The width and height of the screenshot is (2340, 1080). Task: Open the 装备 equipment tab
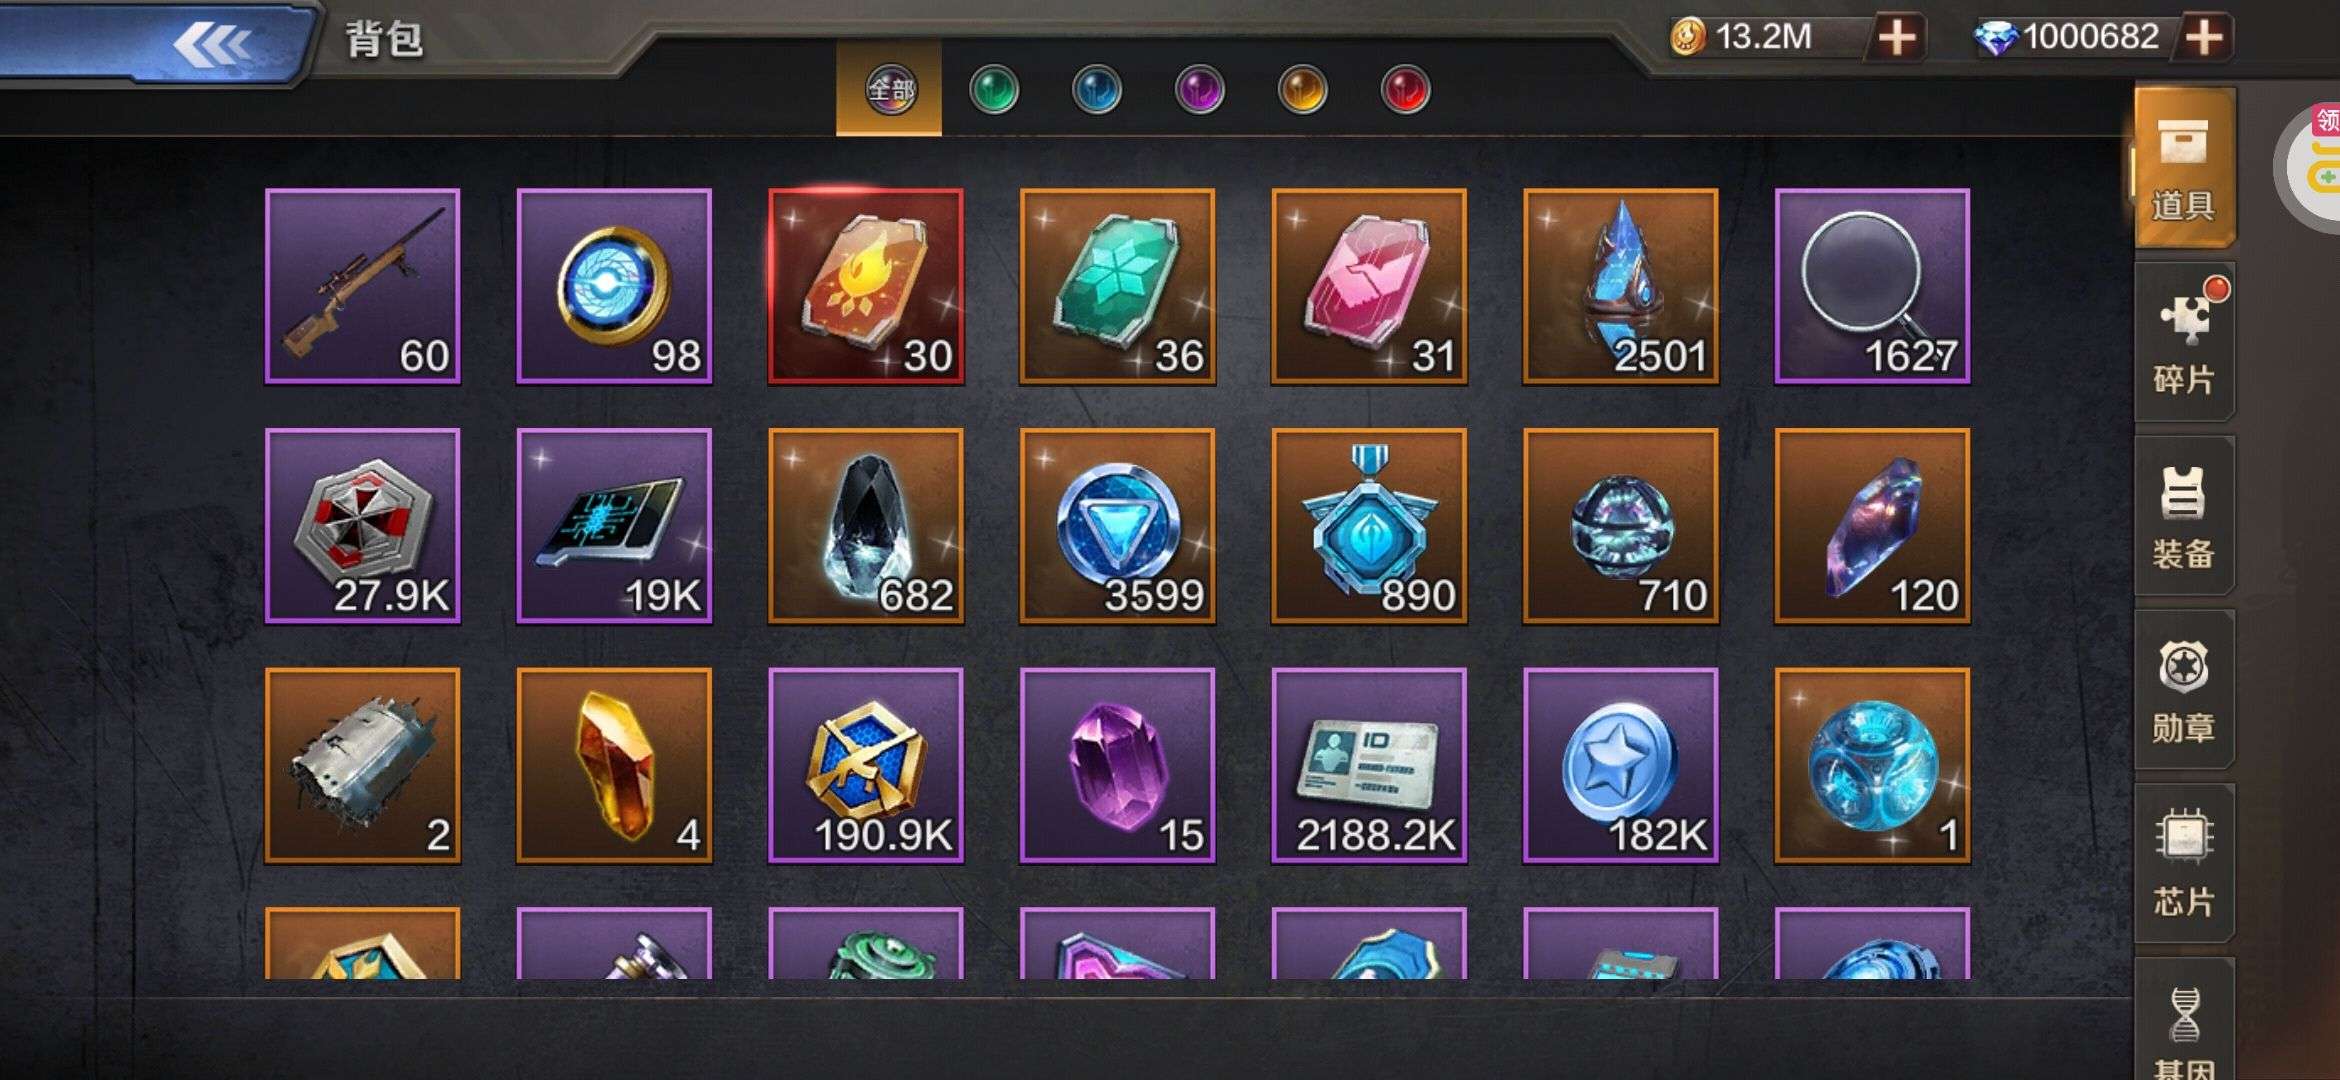point(2184,516)
